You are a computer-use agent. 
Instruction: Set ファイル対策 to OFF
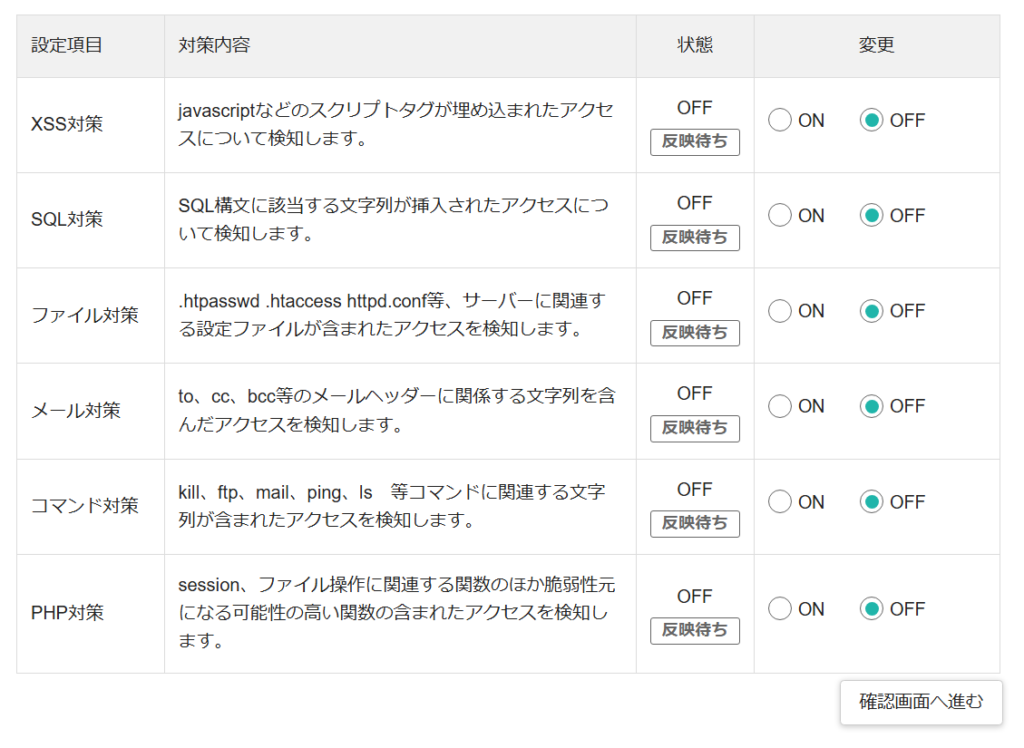pos(872,311)
